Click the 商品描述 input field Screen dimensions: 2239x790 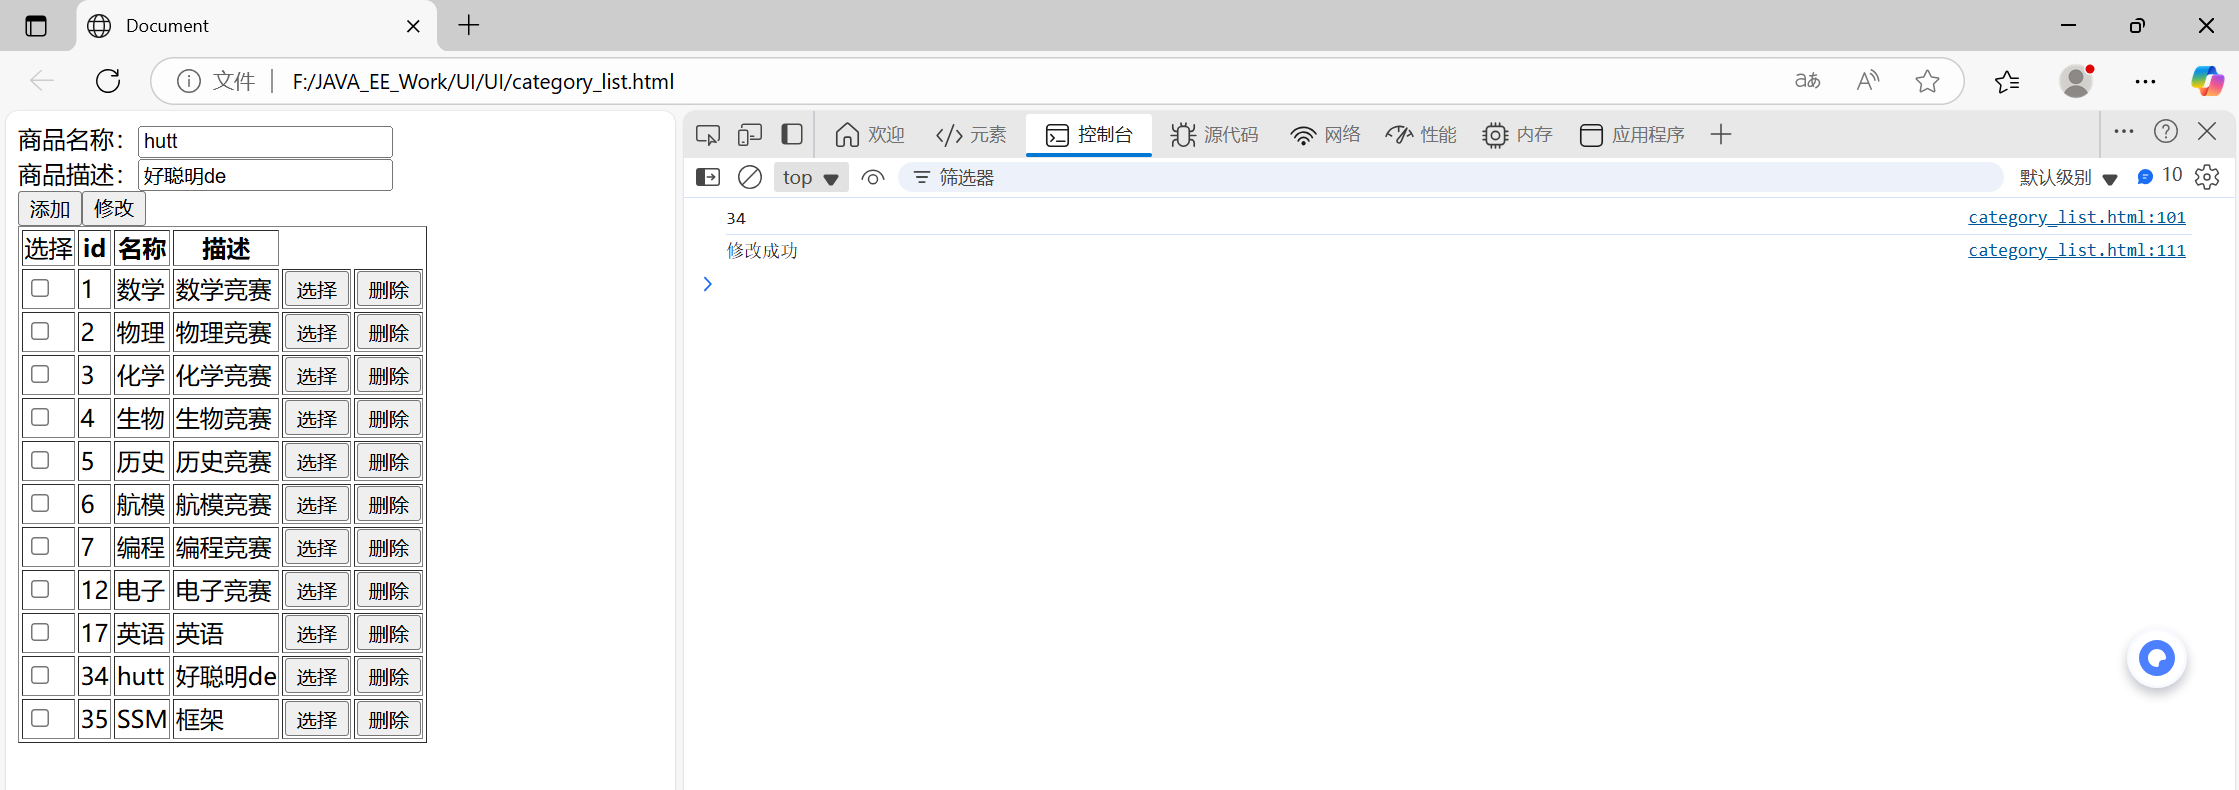pyautogui.click(x=265, y=176)
